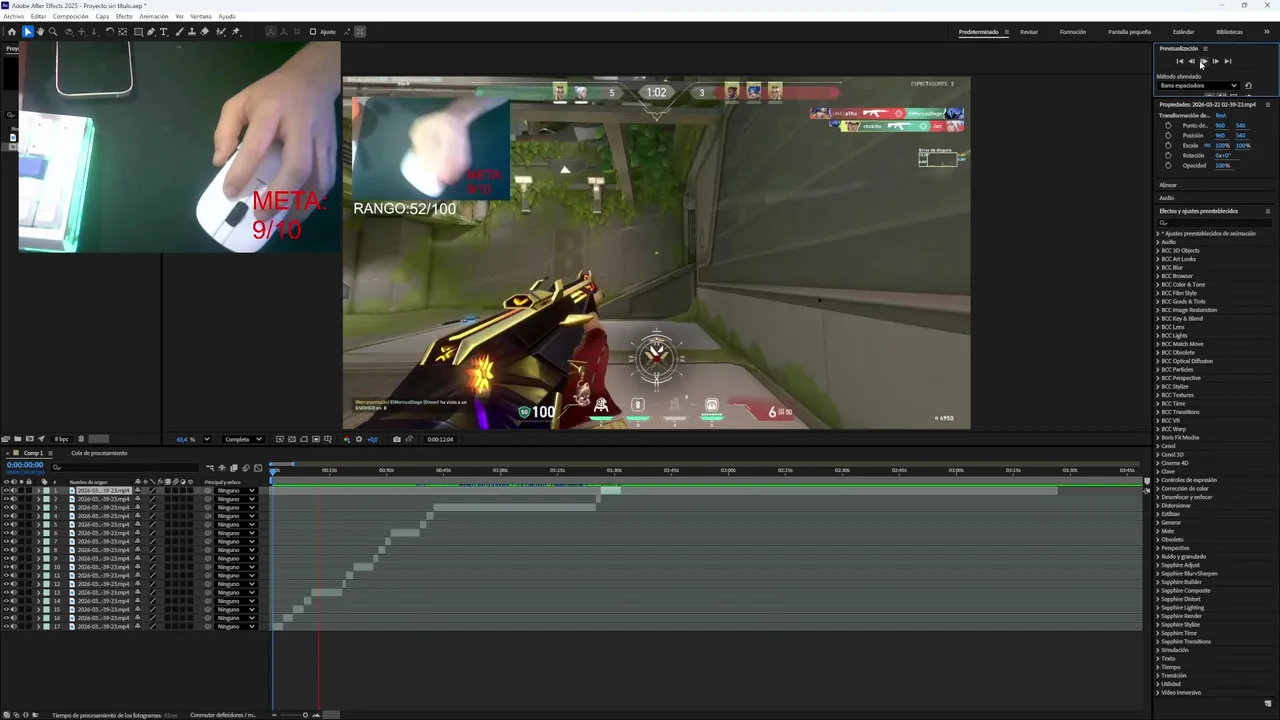Hide layer 5 with its eye icon
Viewport: 1280px width, 720px height.
click(6, 524)
